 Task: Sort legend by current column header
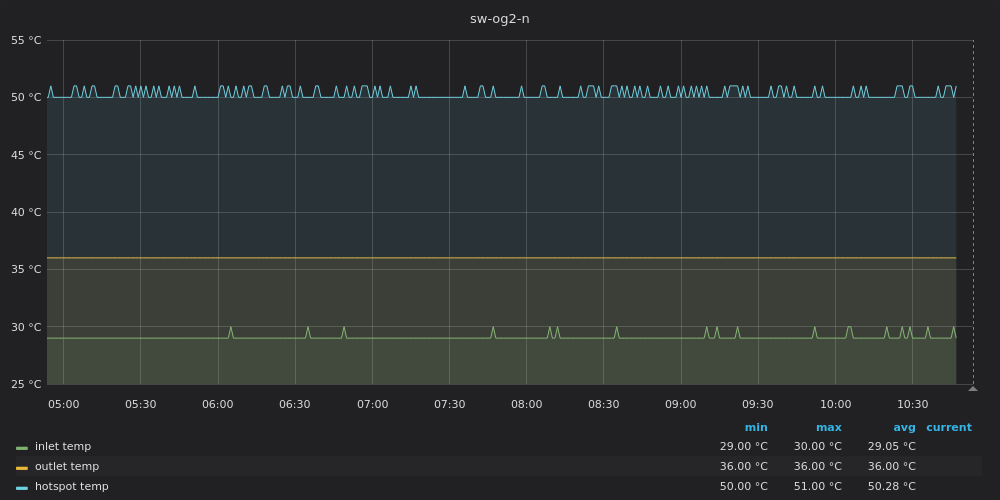coord(949,427)
